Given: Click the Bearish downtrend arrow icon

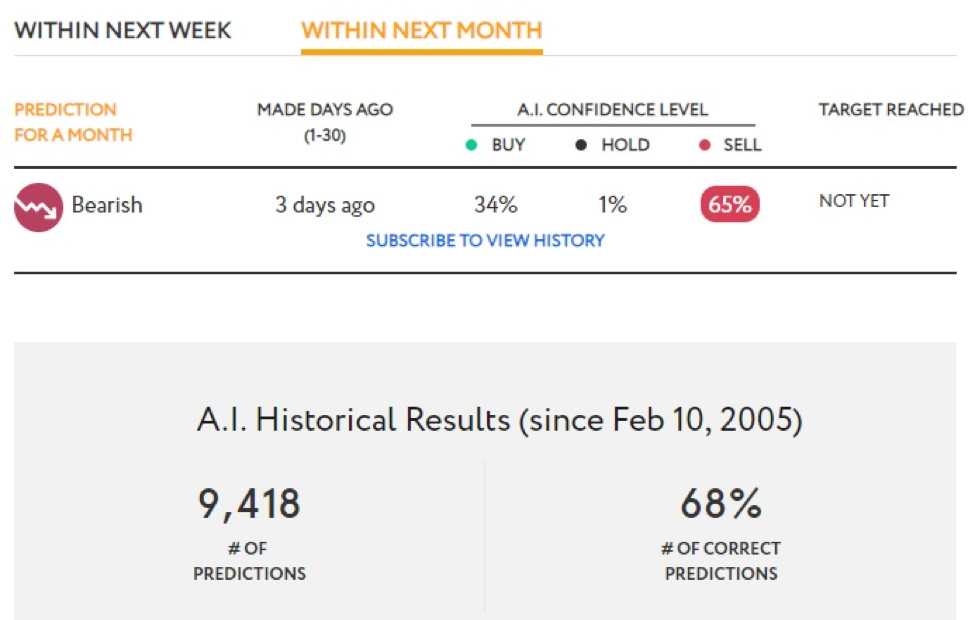Looking at the screenshot, I should point(39,207).
